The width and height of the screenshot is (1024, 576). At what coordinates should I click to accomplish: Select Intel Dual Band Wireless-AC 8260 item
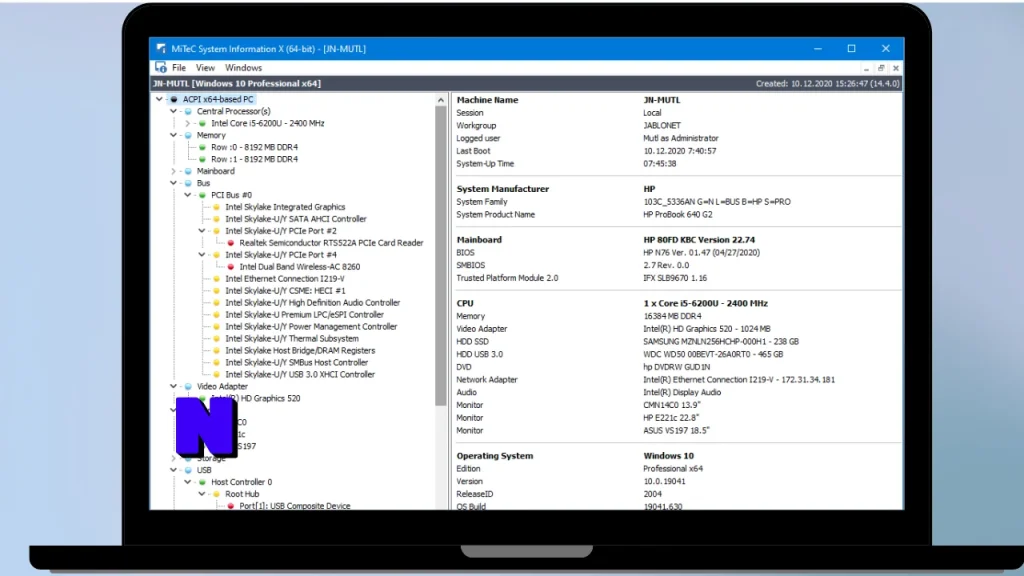click(x=300, y=266)
